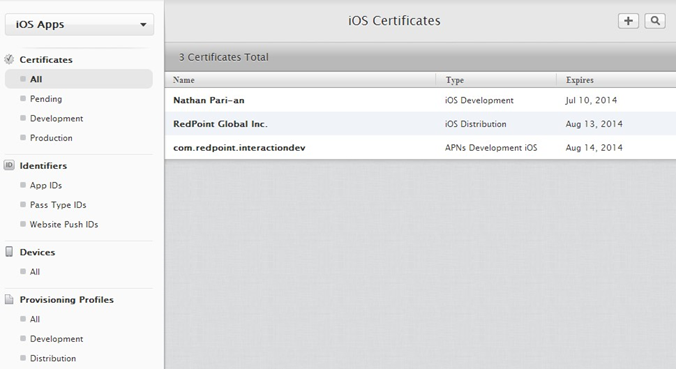Click the Aug 13, 2014 expiry date
The width and height of the screenshot is (676, 369).
coord(594,124)
